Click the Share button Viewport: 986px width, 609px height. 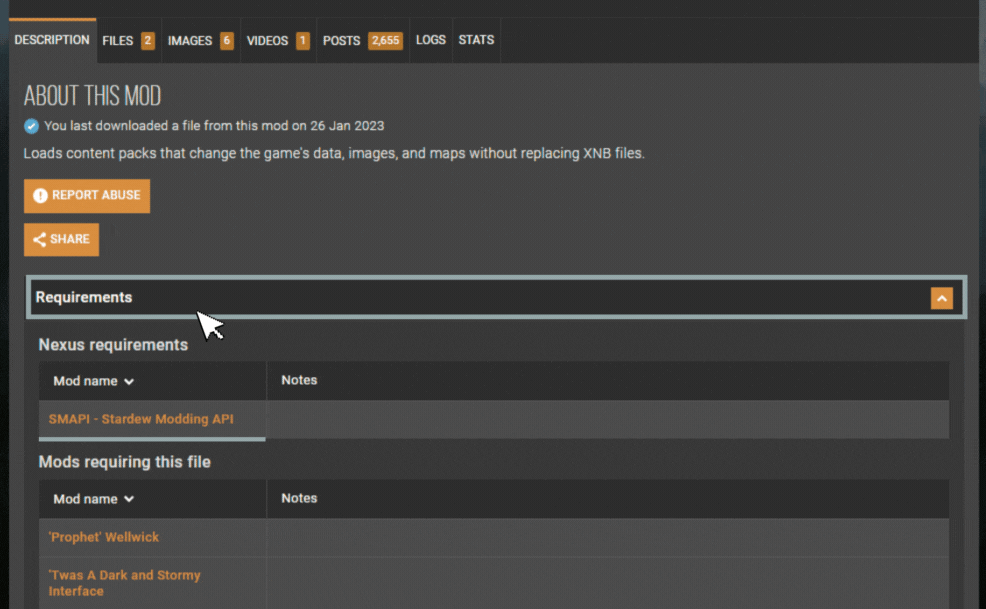[62, 240]
